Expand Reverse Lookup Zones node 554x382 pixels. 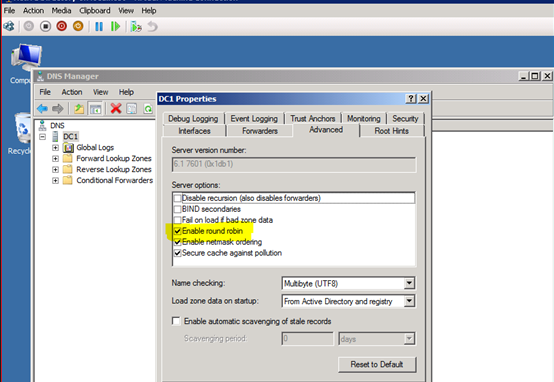point(55,169)
